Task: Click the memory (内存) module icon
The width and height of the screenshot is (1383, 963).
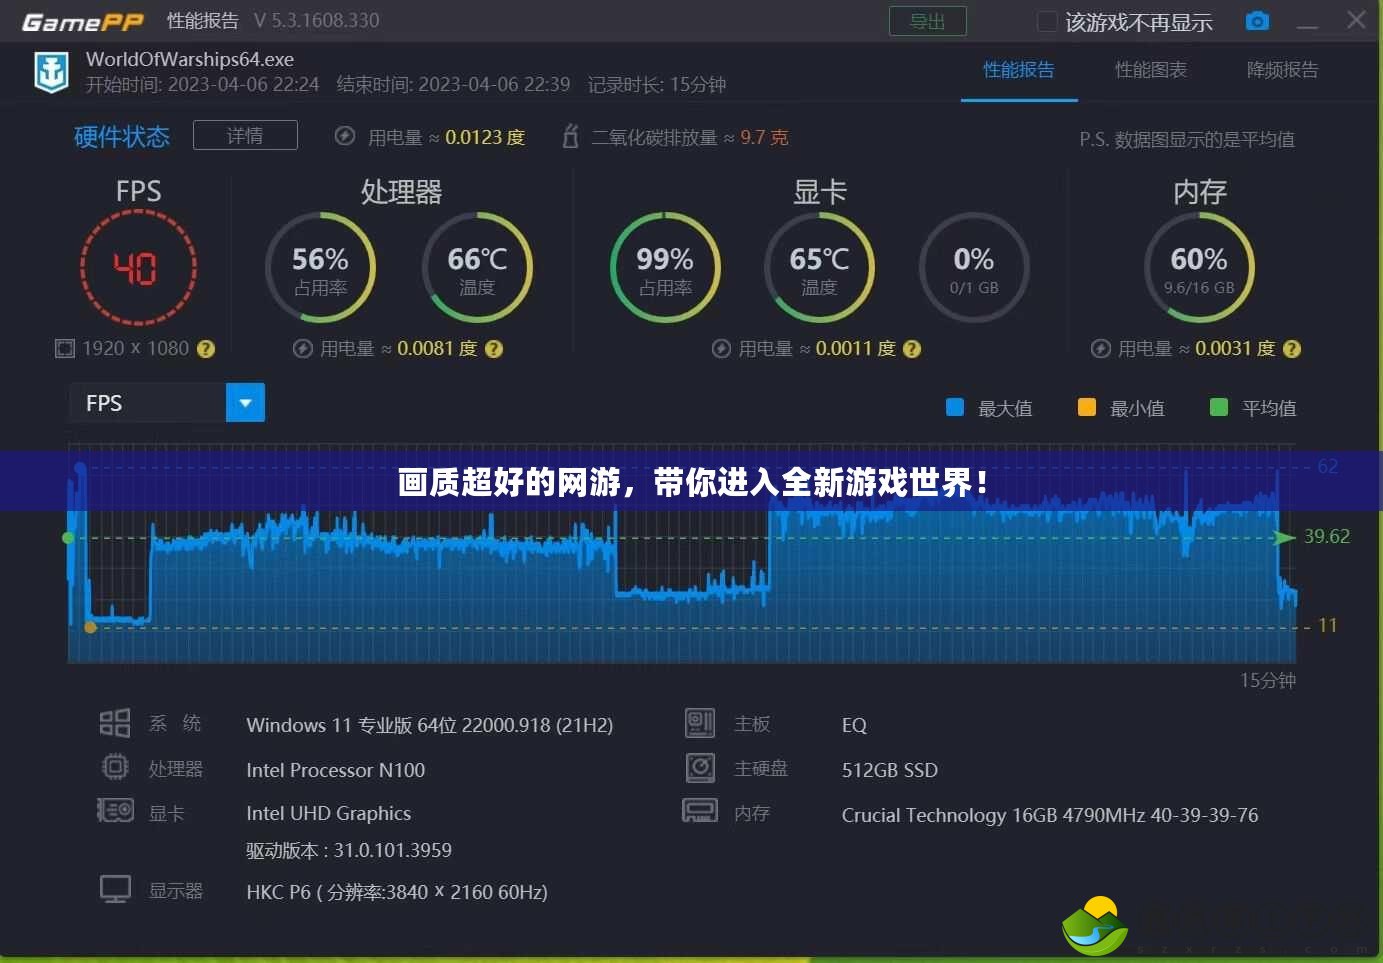Action: click(x=700, y=810)
